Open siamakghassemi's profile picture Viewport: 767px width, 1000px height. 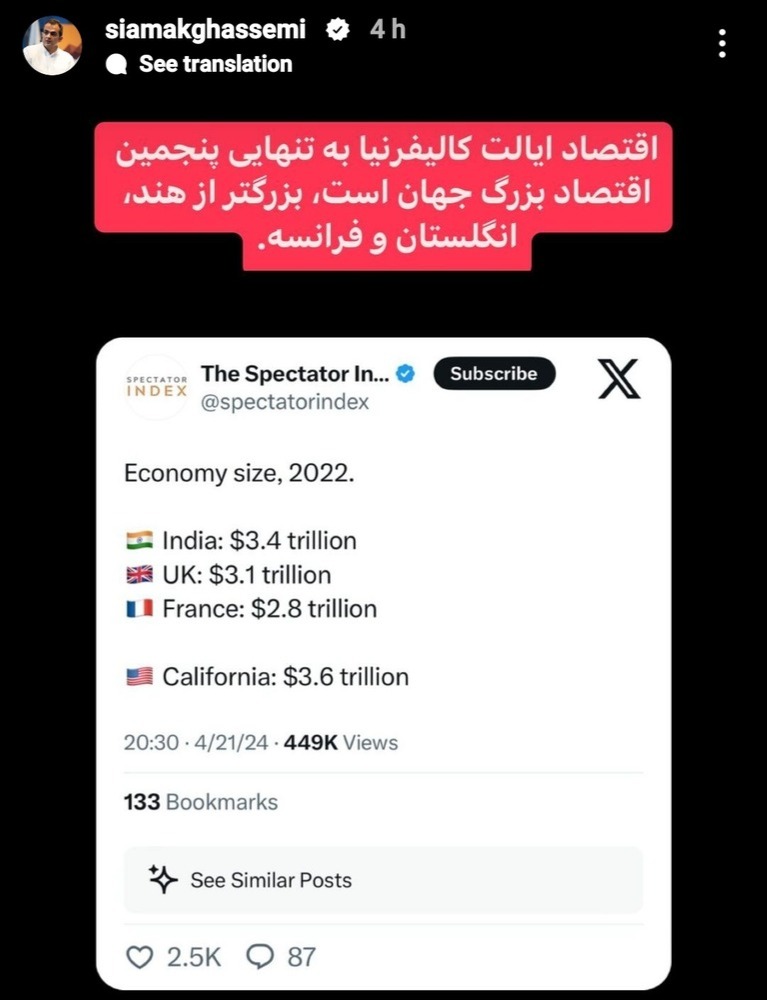coord(52,42)
